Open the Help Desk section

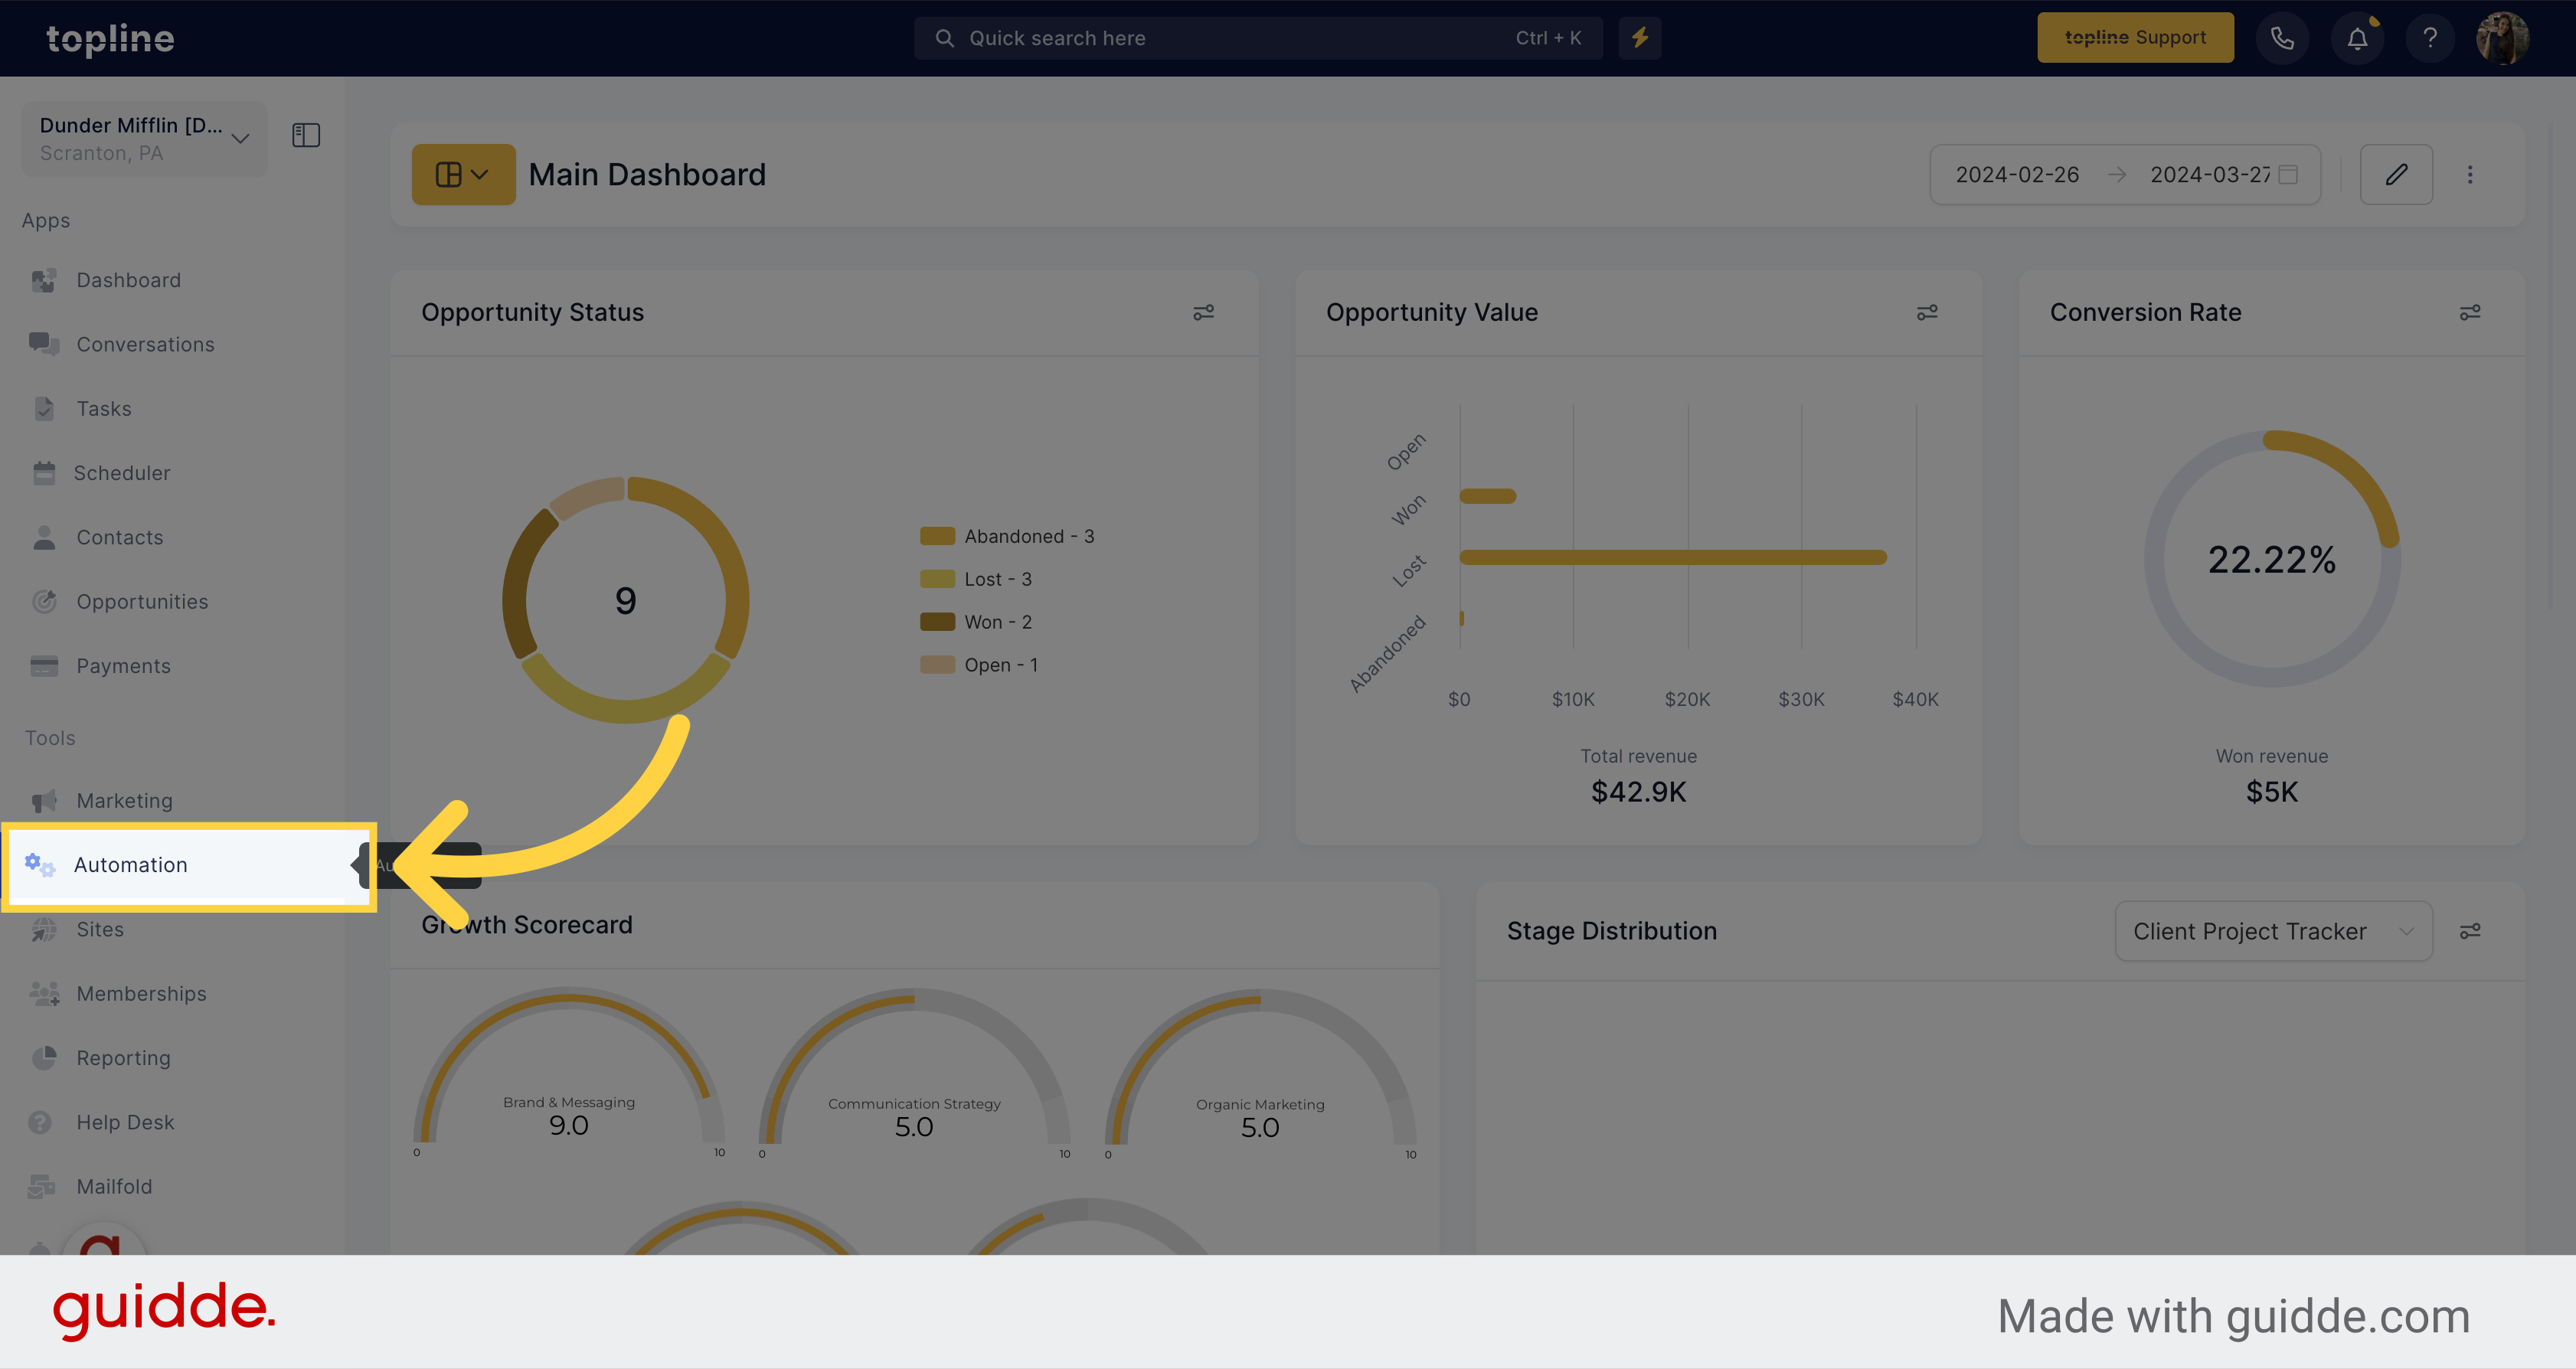click(123, 1122)
